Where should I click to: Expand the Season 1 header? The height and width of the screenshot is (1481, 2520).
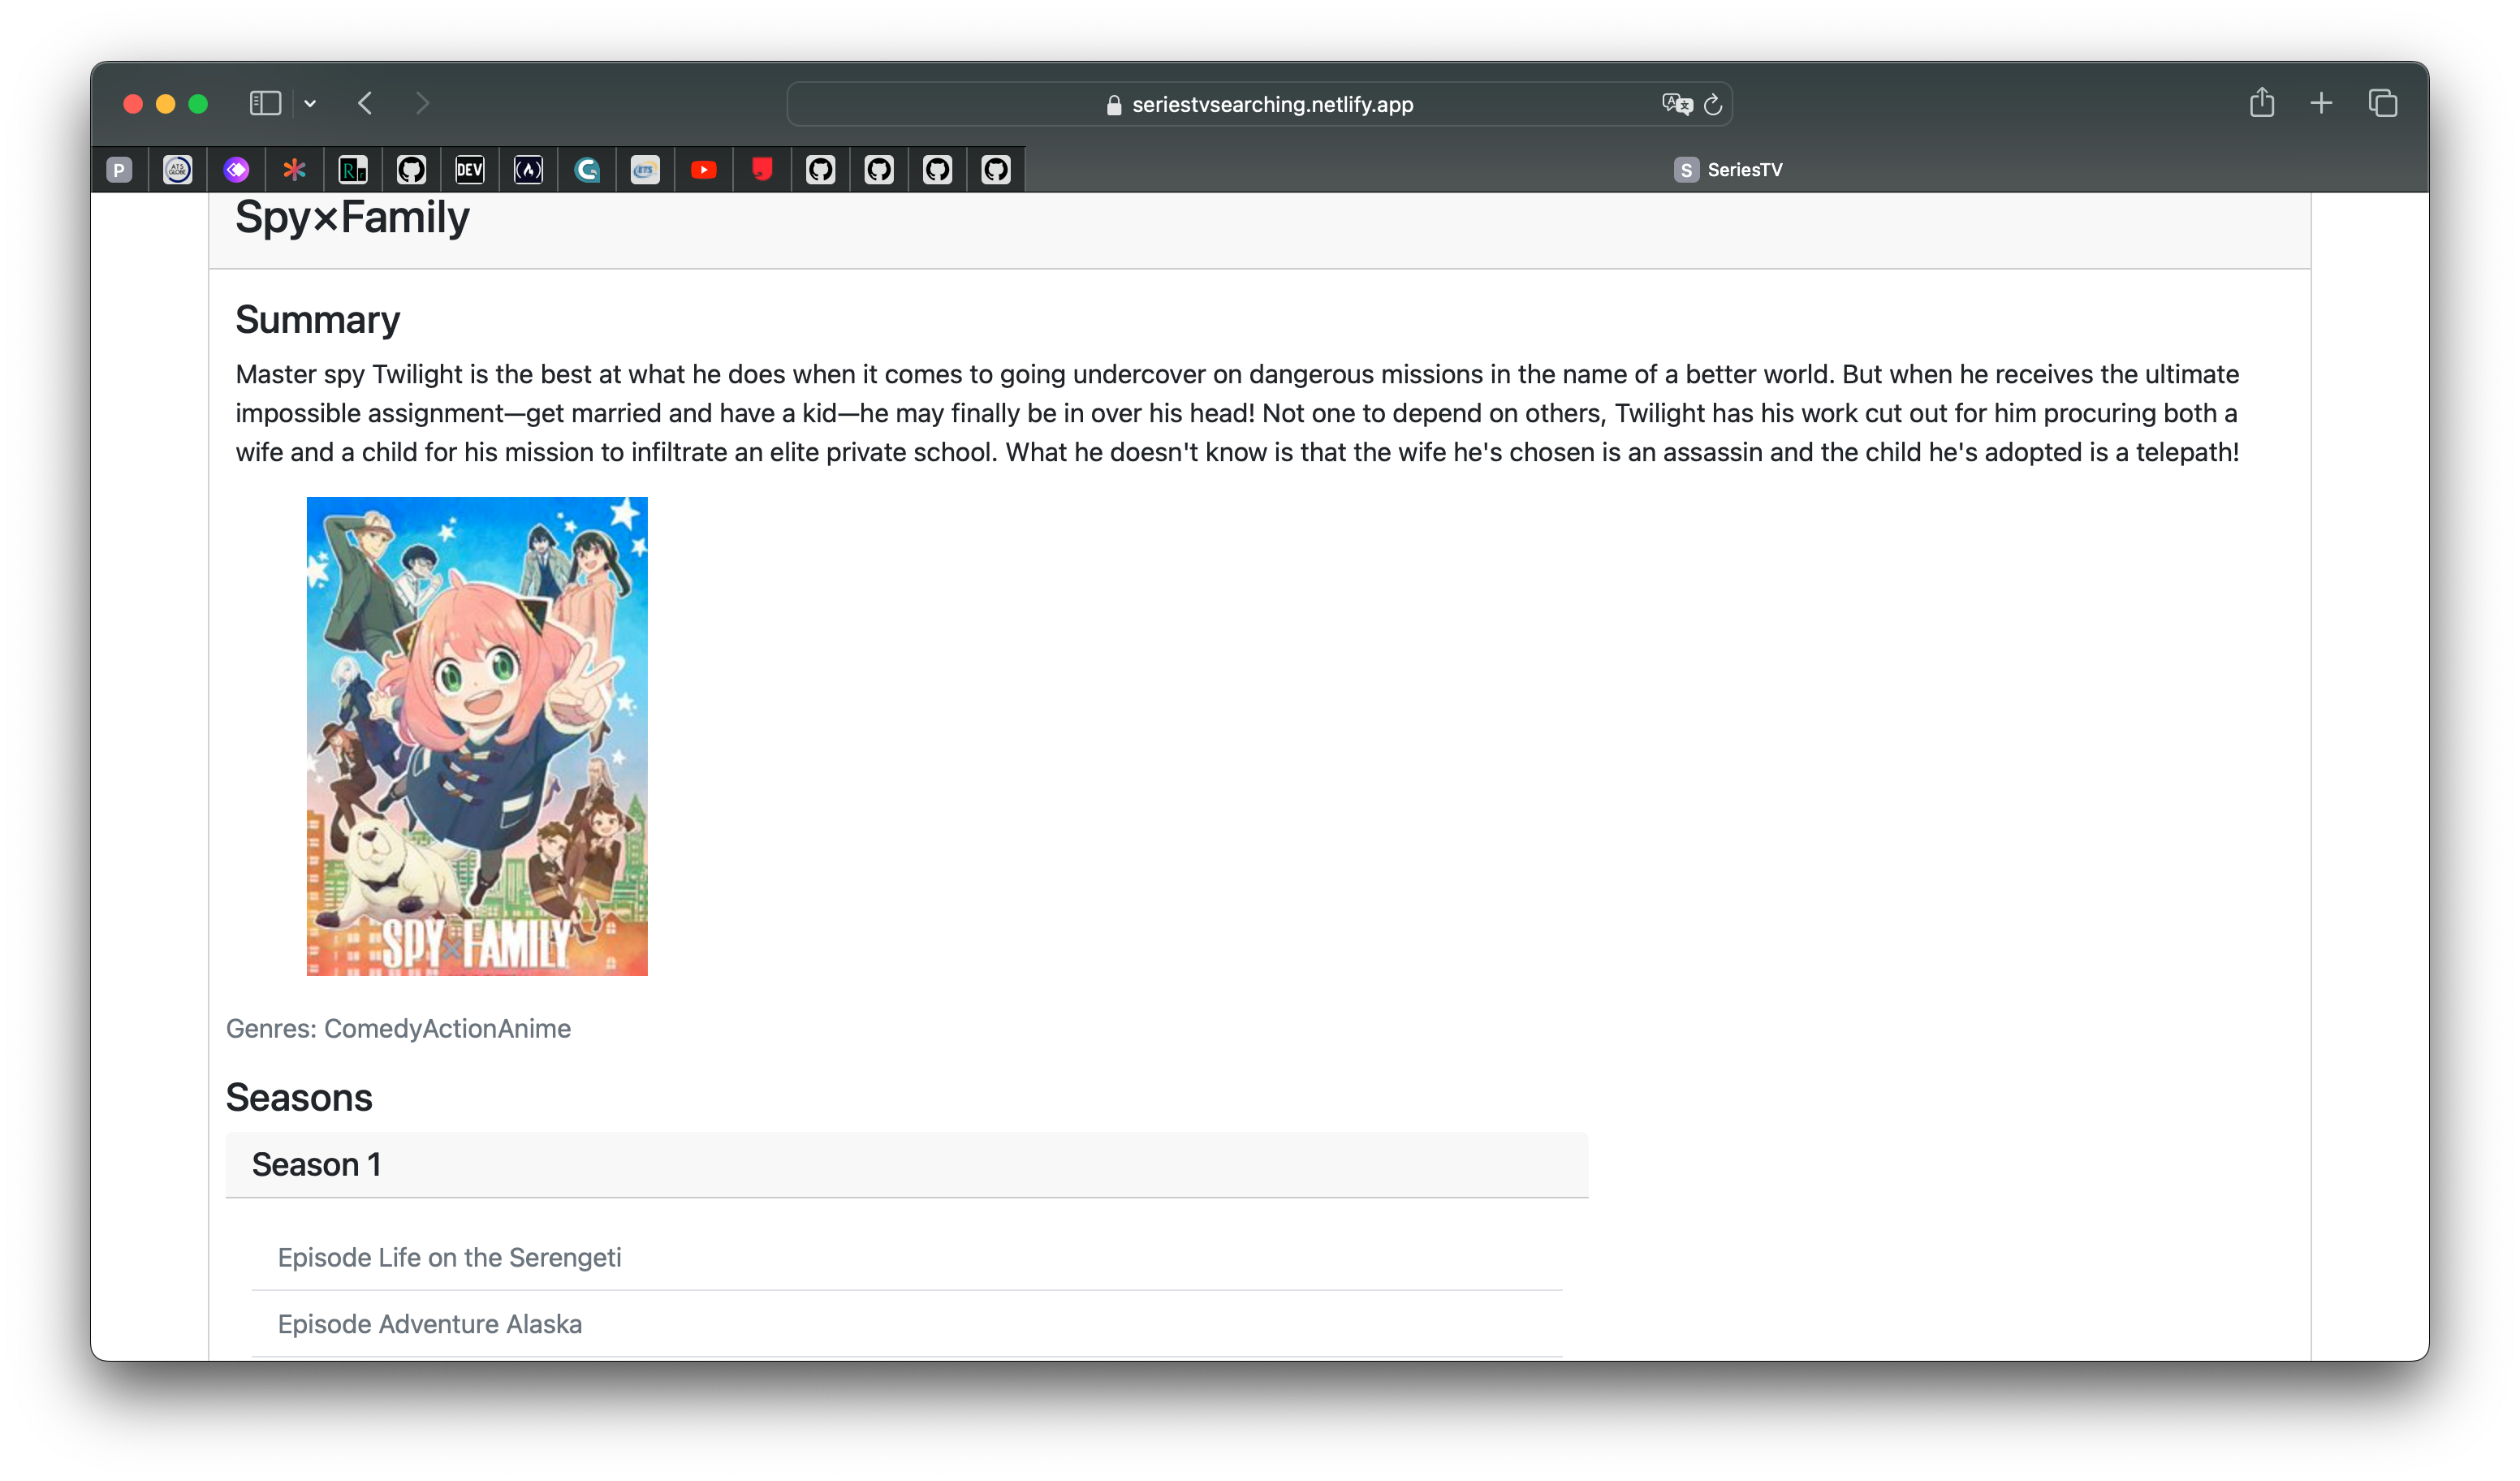click(x=906, y=1165)
